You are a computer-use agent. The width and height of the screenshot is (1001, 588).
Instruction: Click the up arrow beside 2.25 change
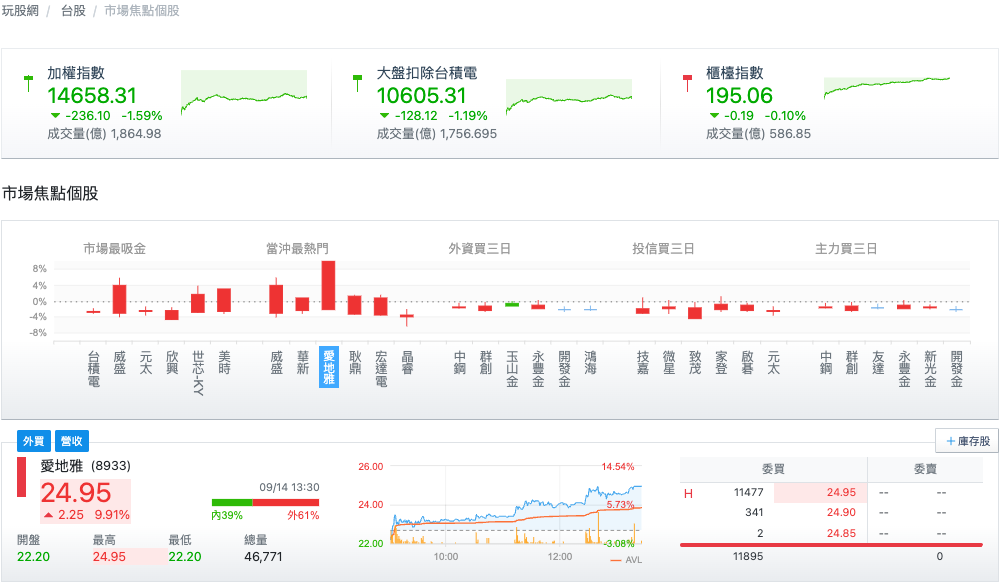[x=49, y=515]
